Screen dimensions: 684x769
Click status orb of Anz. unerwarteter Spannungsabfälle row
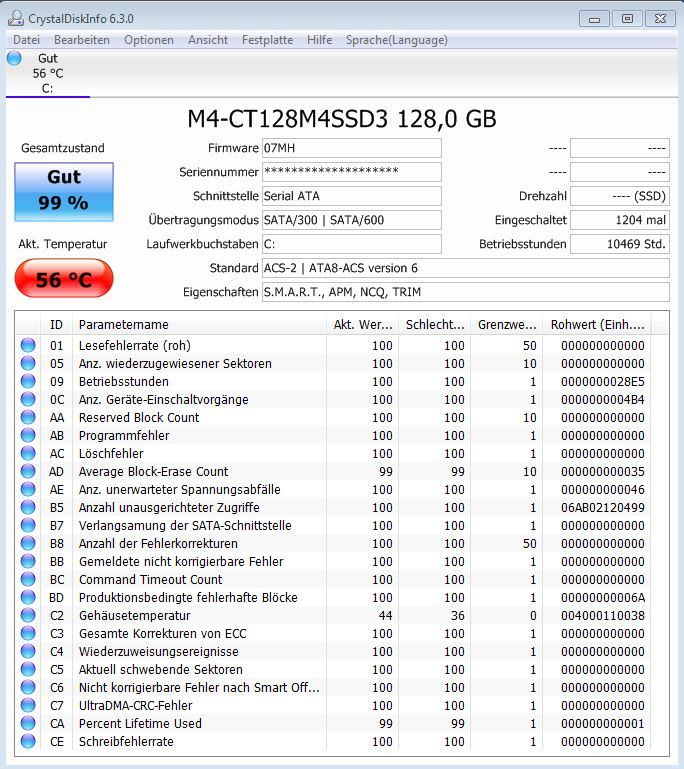click(28, 489)
